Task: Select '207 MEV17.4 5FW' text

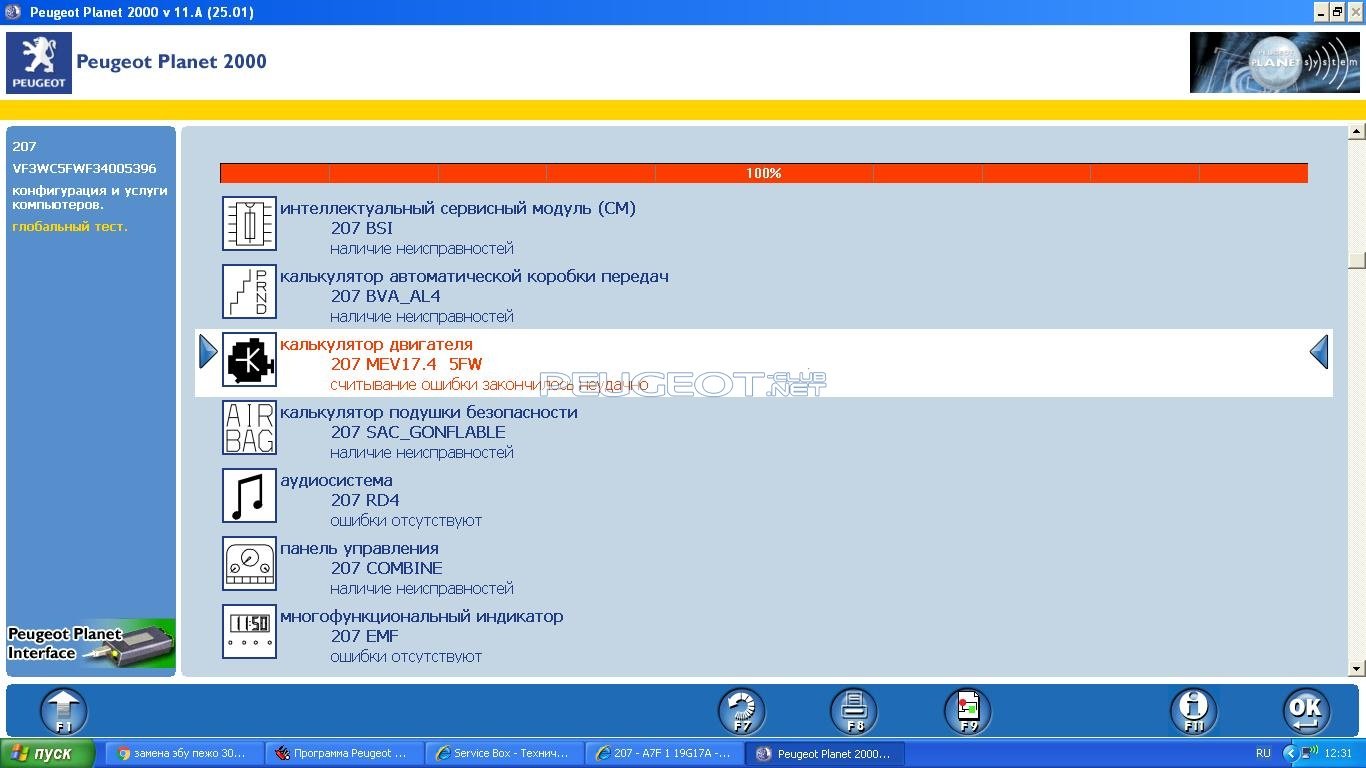Action: tap(406, 365)
